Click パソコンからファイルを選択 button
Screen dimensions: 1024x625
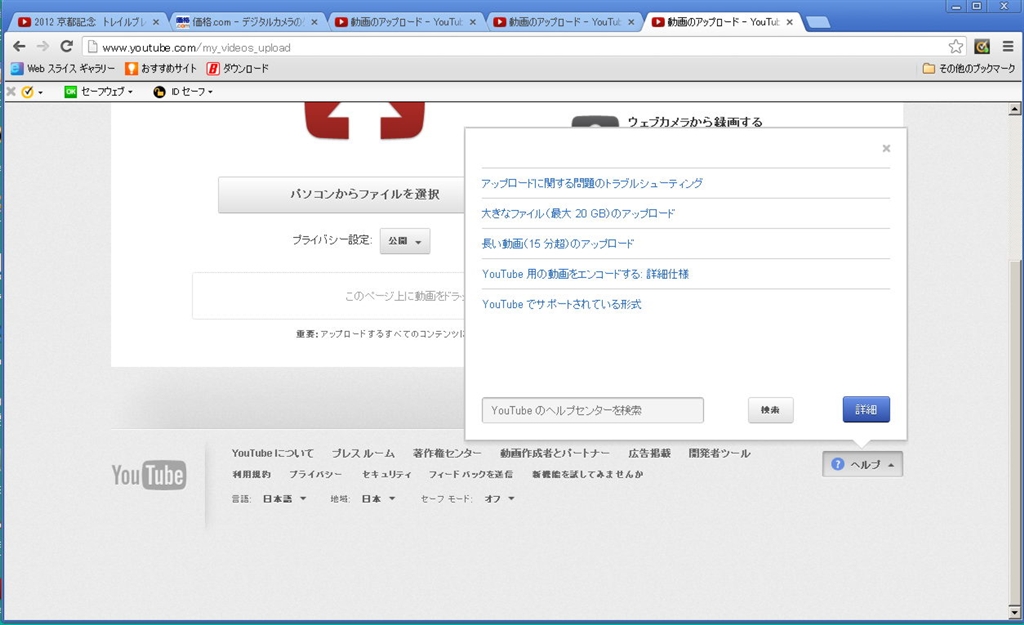coord(342,195)
